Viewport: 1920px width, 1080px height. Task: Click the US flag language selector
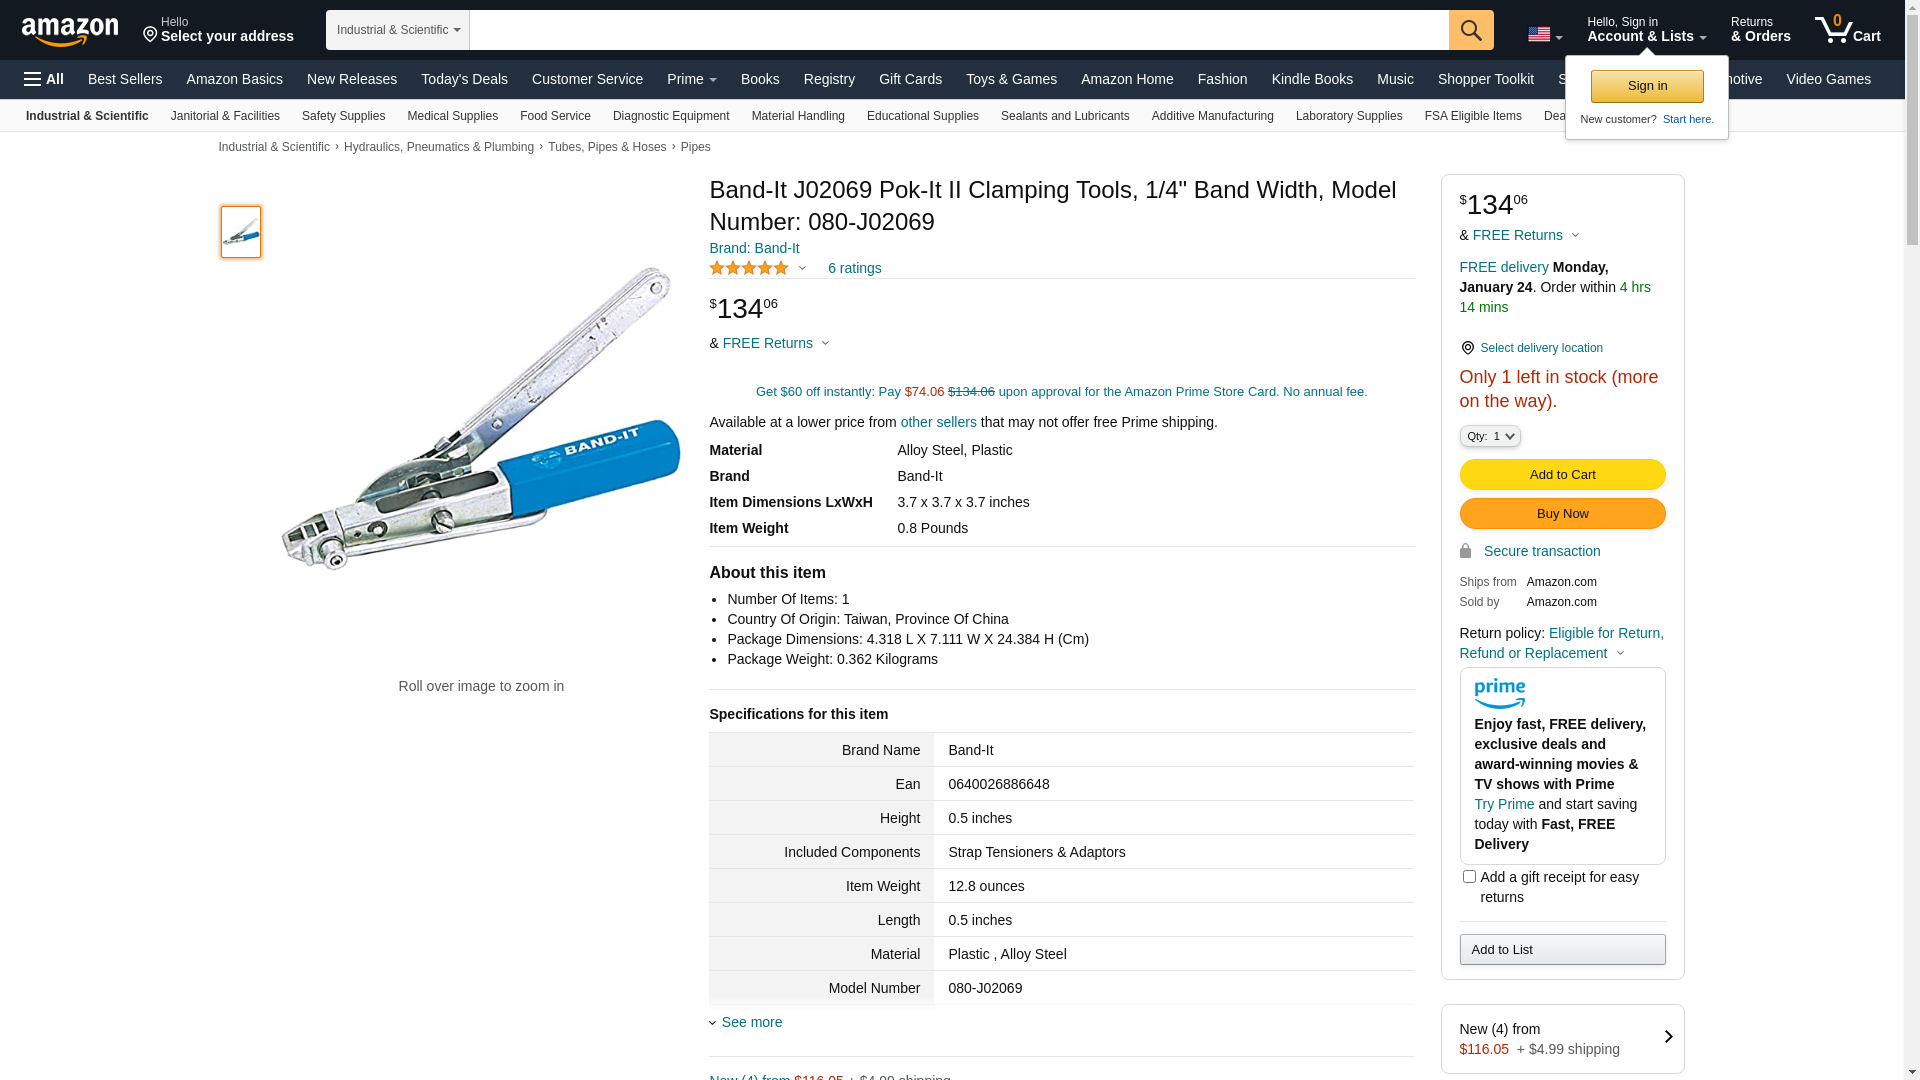tap(1544, 35)
